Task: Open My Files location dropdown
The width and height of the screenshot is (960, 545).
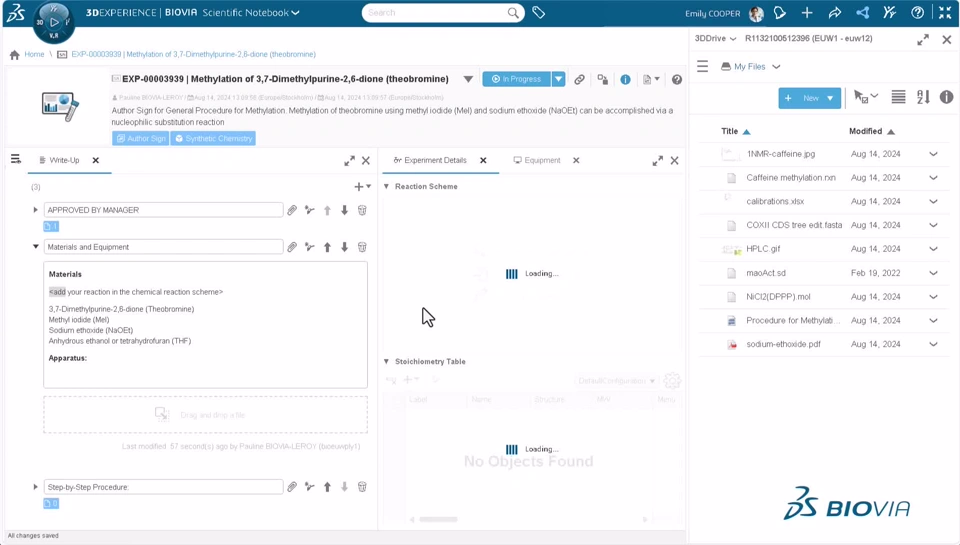Action: click(776, 67)
